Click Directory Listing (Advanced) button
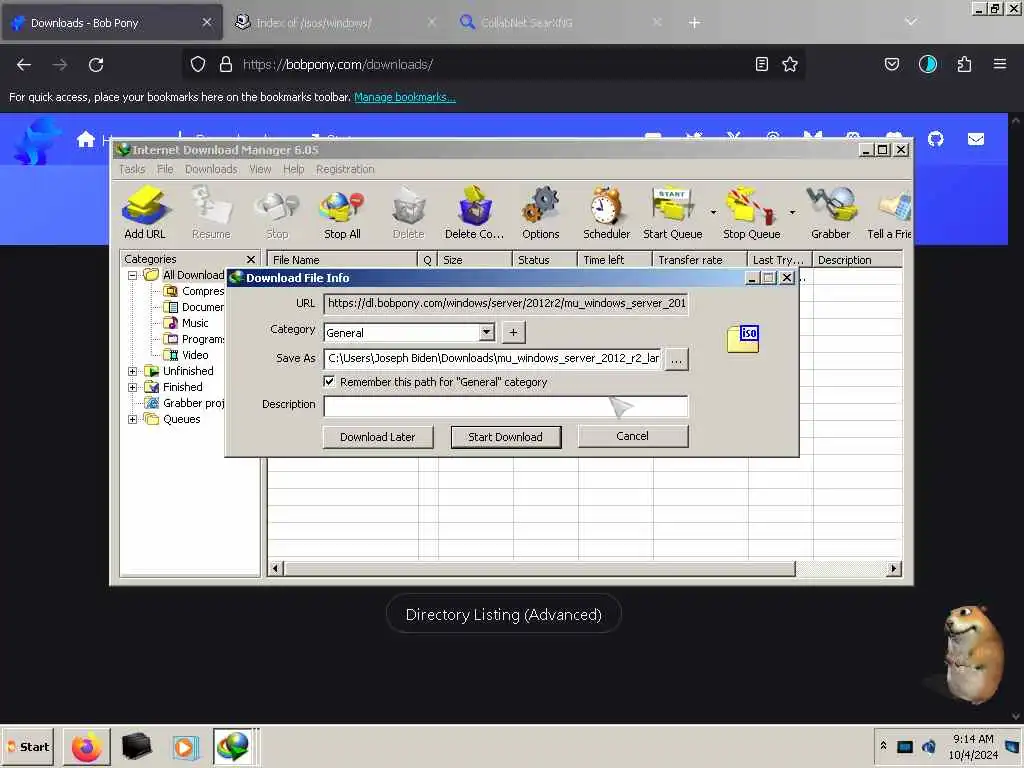The width and height of the screenshot is (1024, 768). tap(504, 615)
